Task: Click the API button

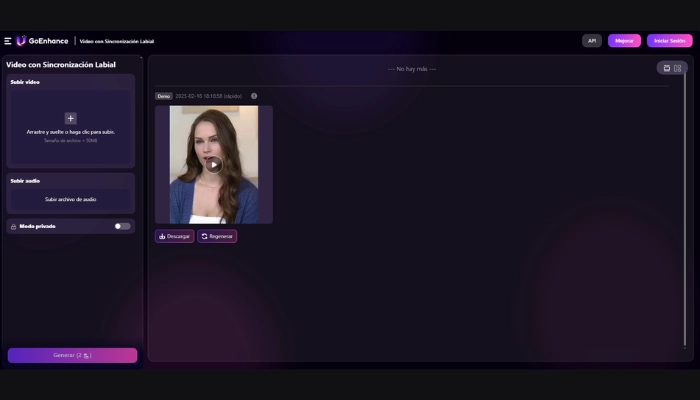Action: (592, 41)
